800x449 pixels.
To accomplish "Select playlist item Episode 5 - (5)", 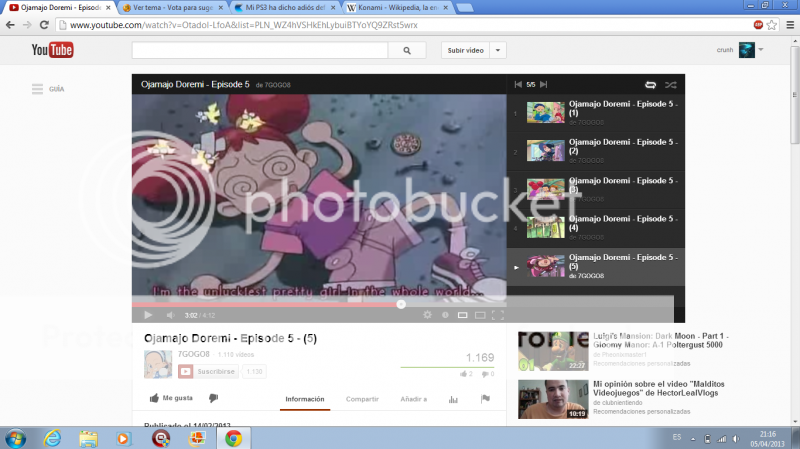I will coord(595,266).
